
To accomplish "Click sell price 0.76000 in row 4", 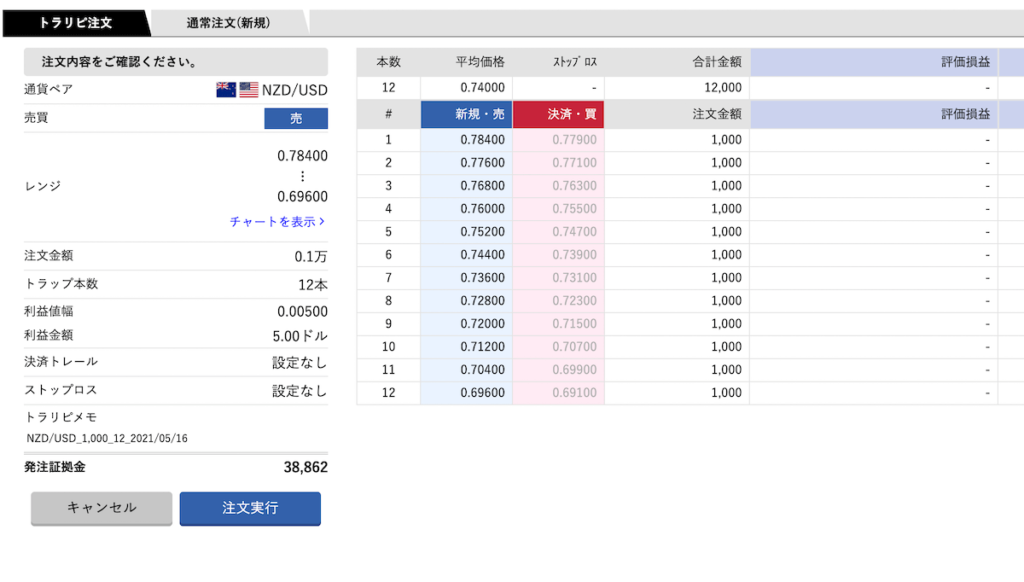I will [482, 208].
